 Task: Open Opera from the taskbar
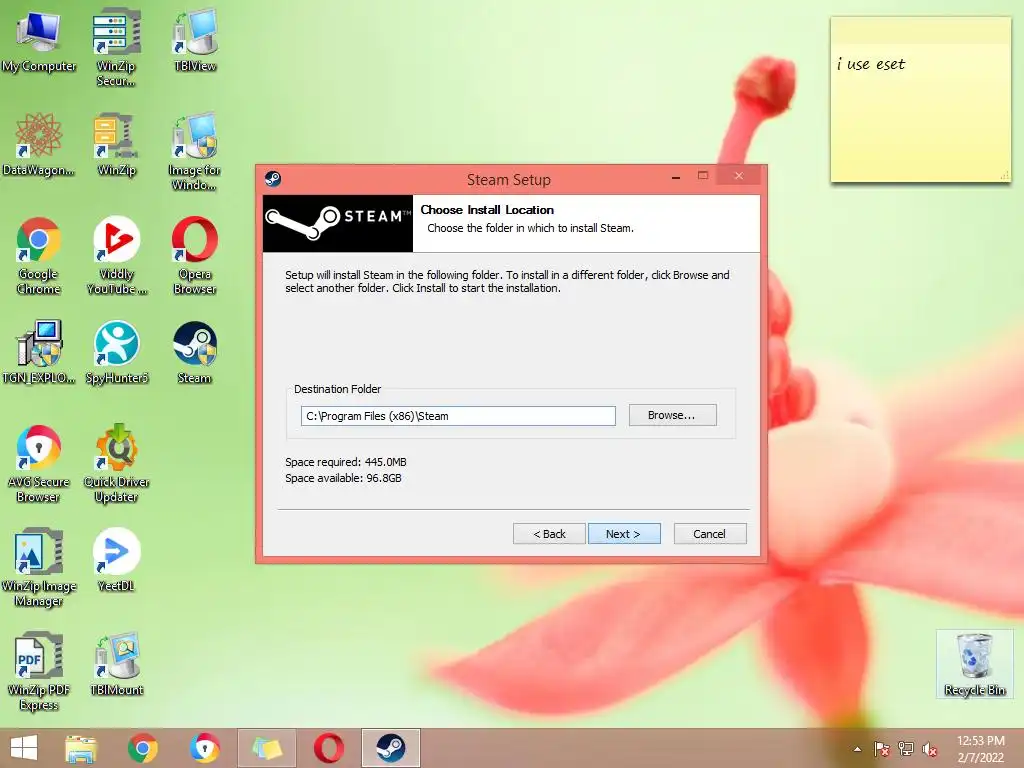328,748
